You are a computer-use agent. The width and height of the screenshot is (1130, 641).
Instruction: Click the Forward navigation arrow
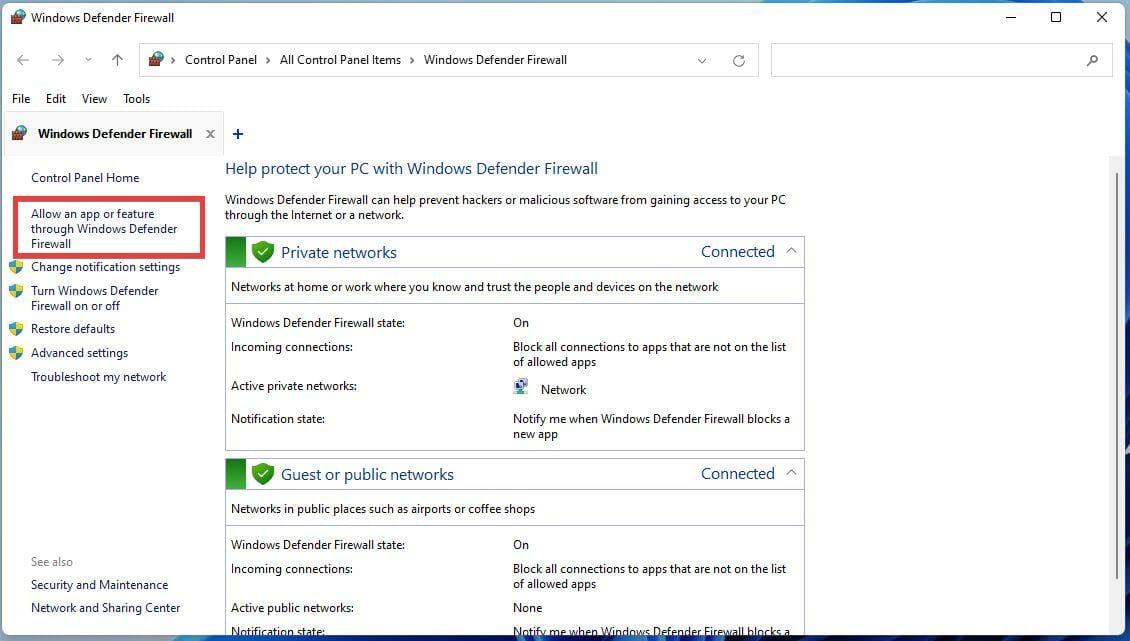tap(58, 60)
